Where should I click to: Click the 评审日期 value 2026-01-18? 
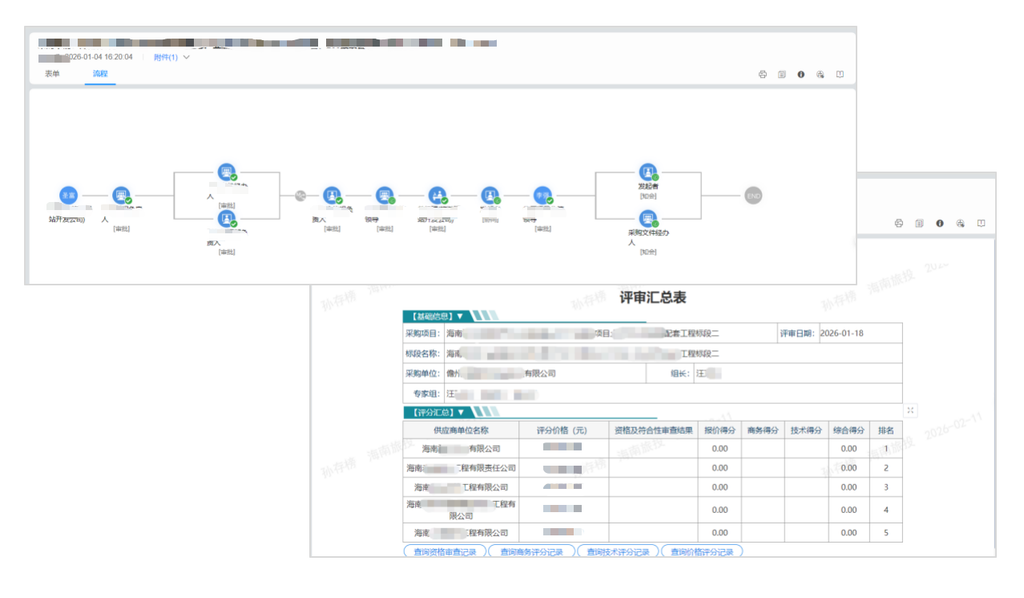tap(841, 333)
